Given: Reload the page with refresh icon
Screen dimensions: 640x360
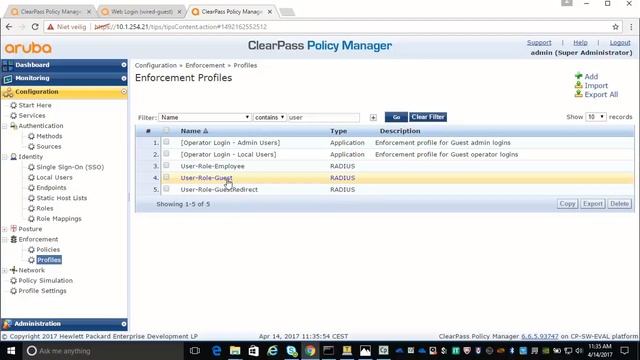Looking at the screenshot, I should [x=35, y=27].
